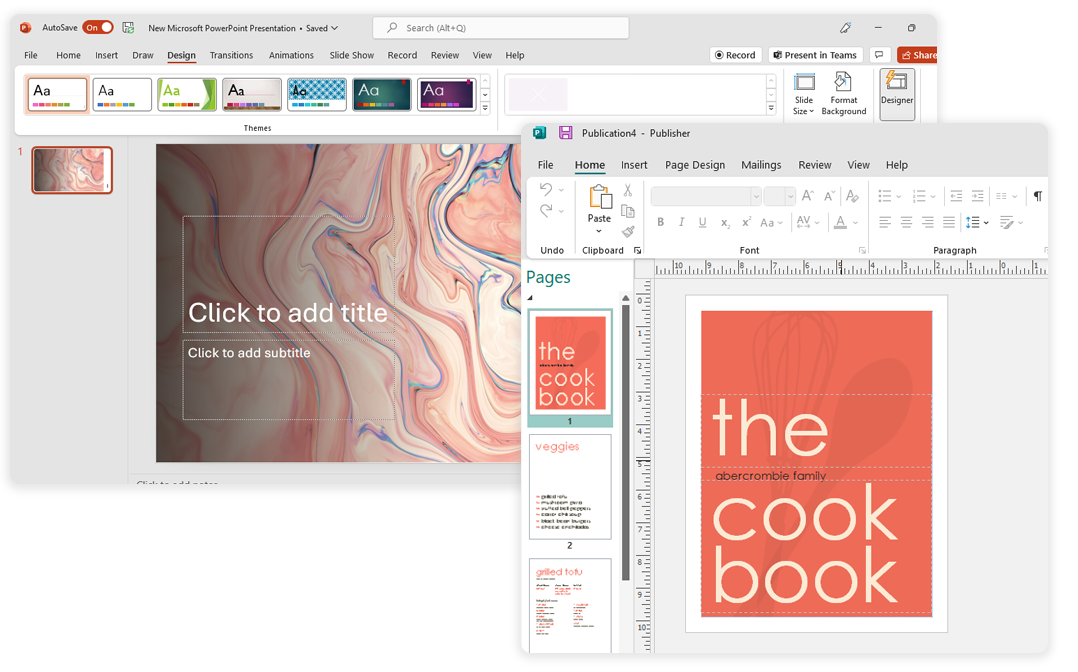
Task: Click the Record button at top right
Action: (734, 55)
